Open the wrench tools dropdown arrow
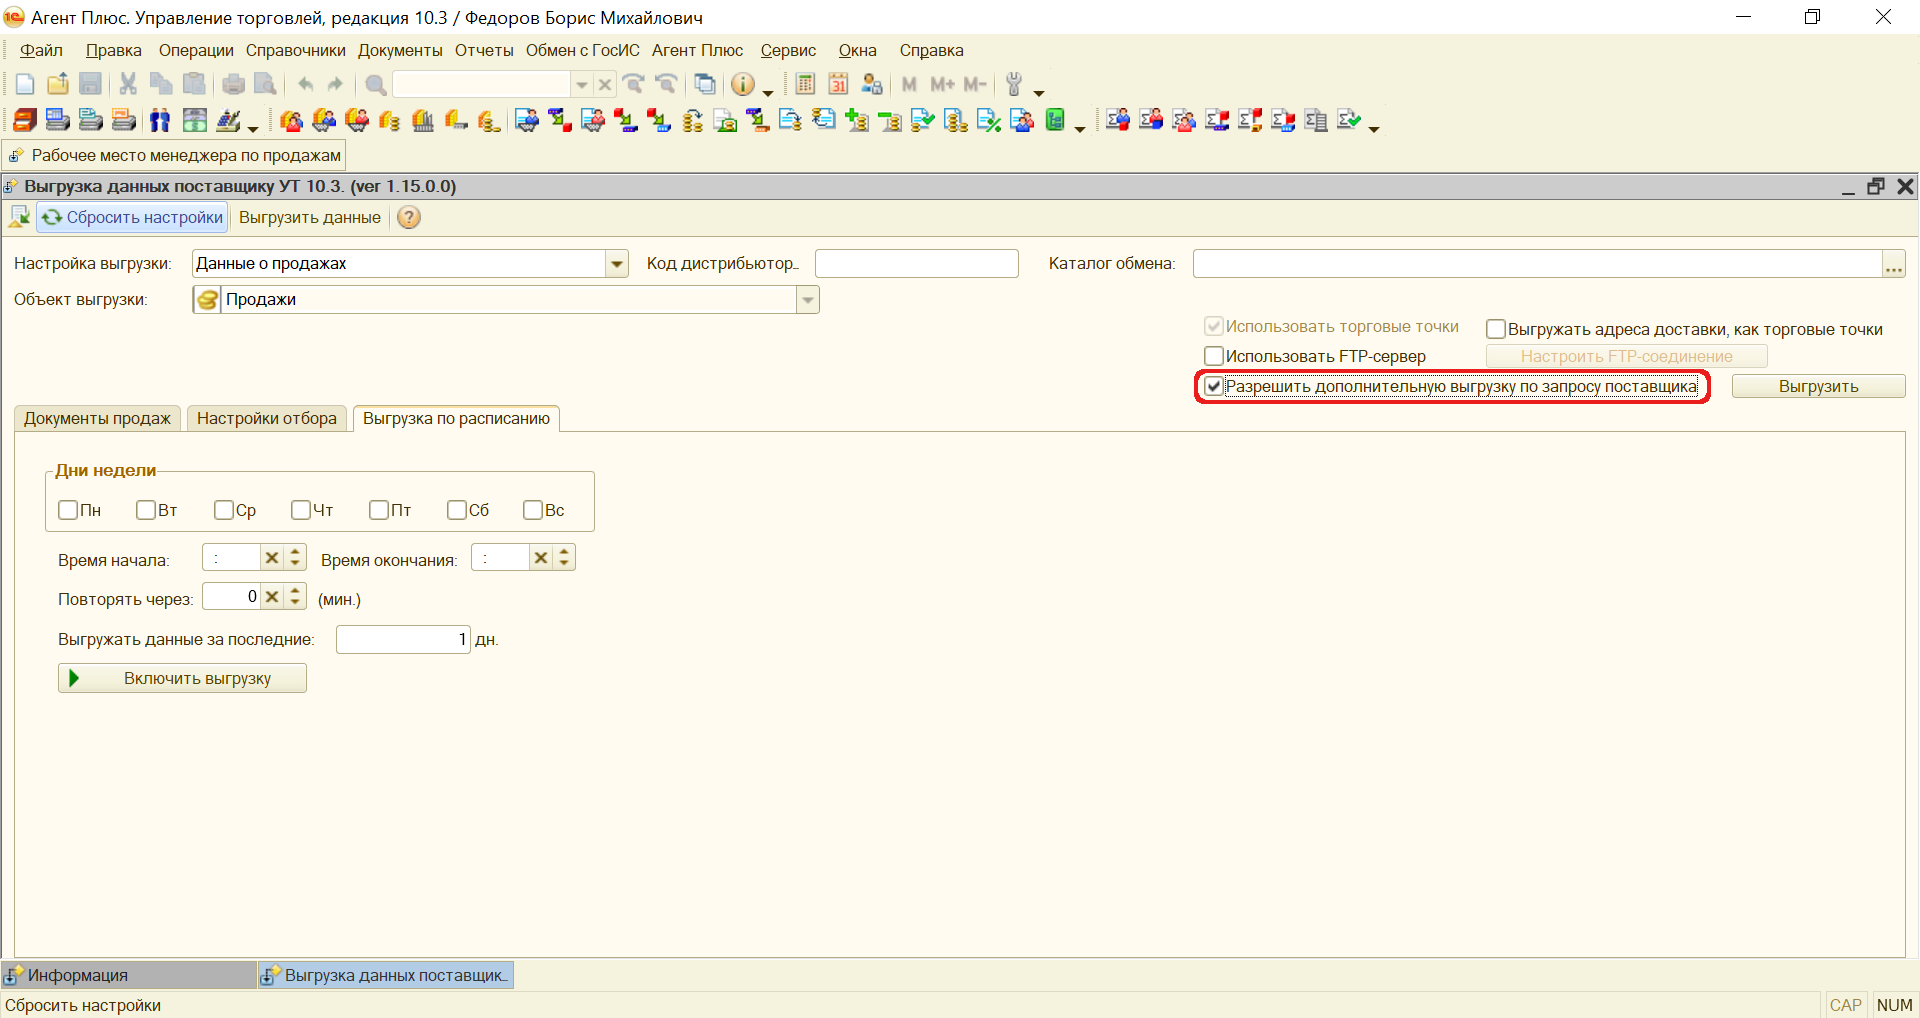 pyautogui.click(x=1039, y=92)
